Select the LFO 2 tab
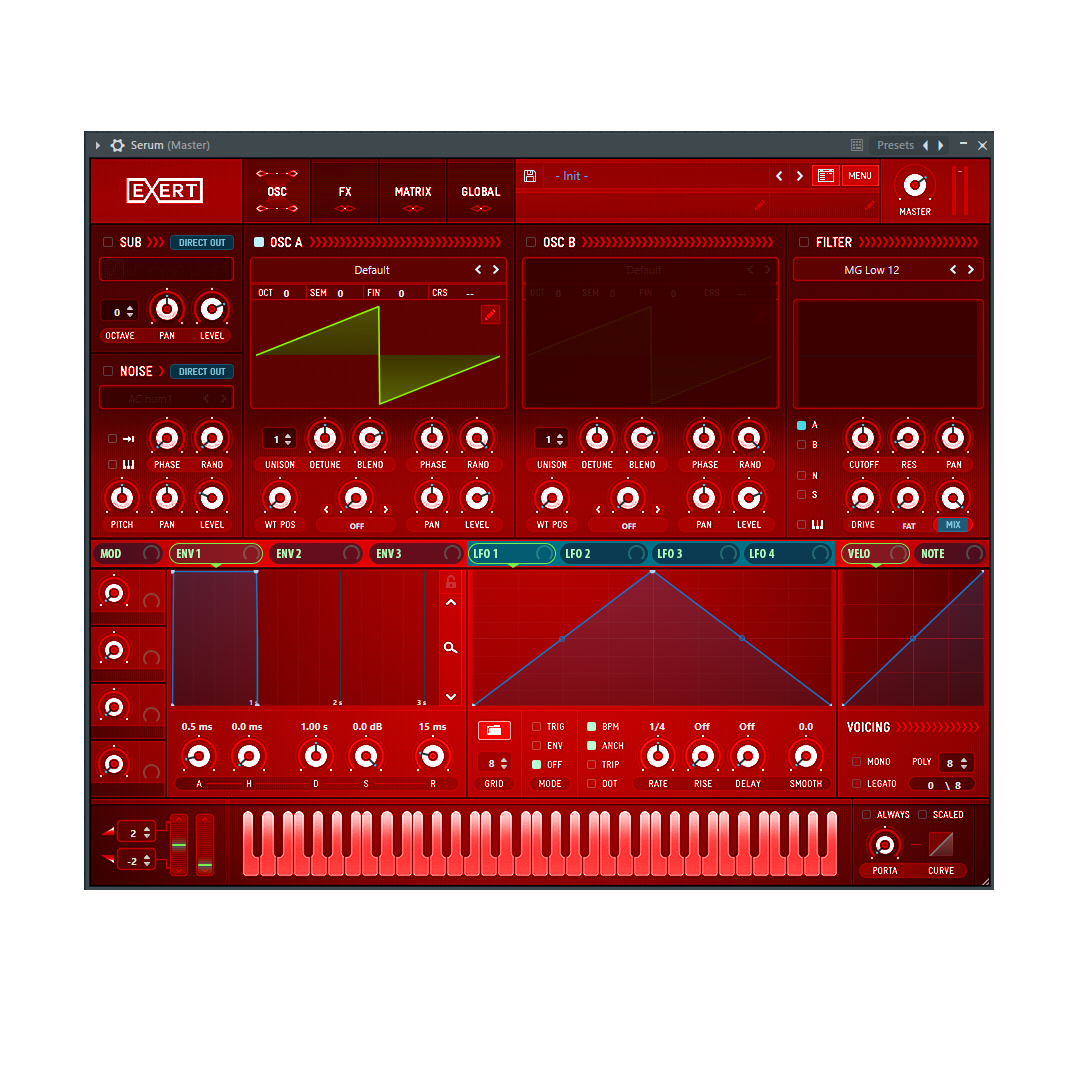 coord(578,554)
